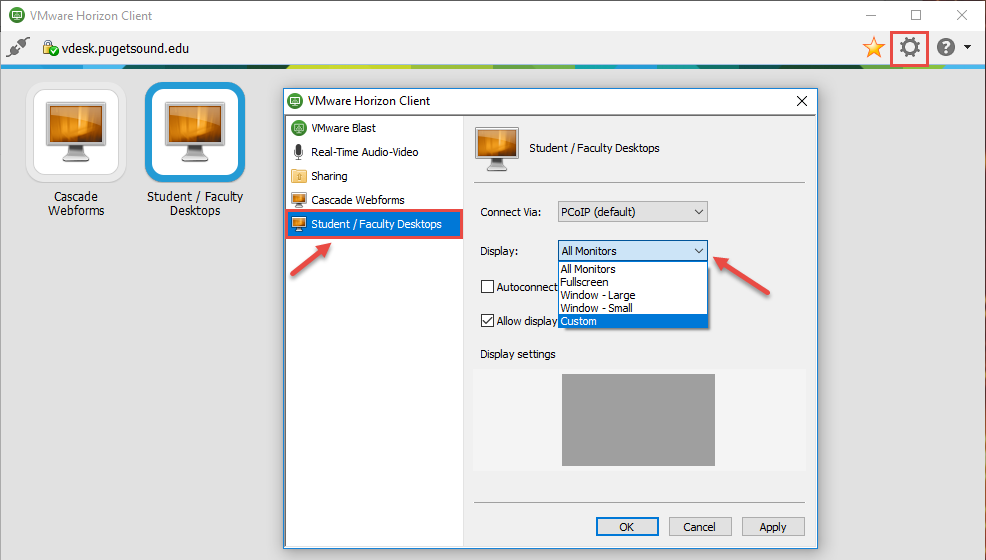Choose Custom display option
The width and height of the screenshot is (986, 560).
[633, 321]
